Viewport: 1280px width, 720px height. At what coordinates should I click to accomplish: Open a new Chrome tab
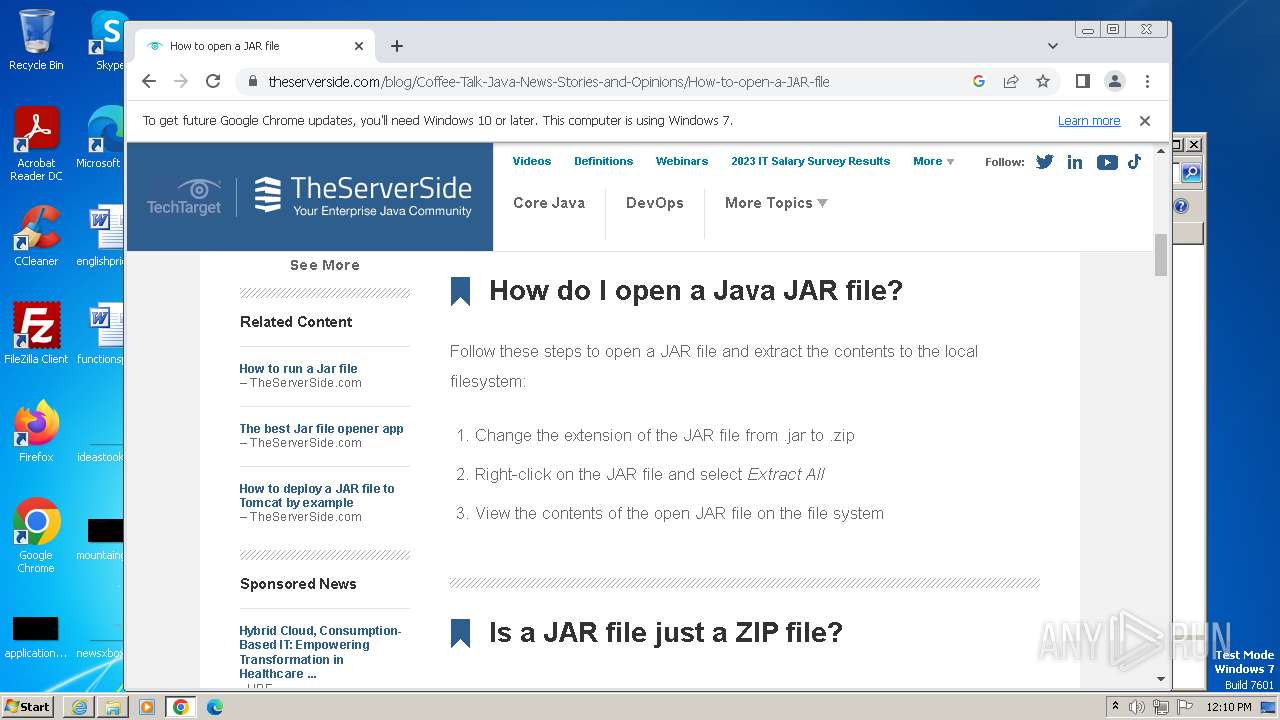(x=397, y=46)
